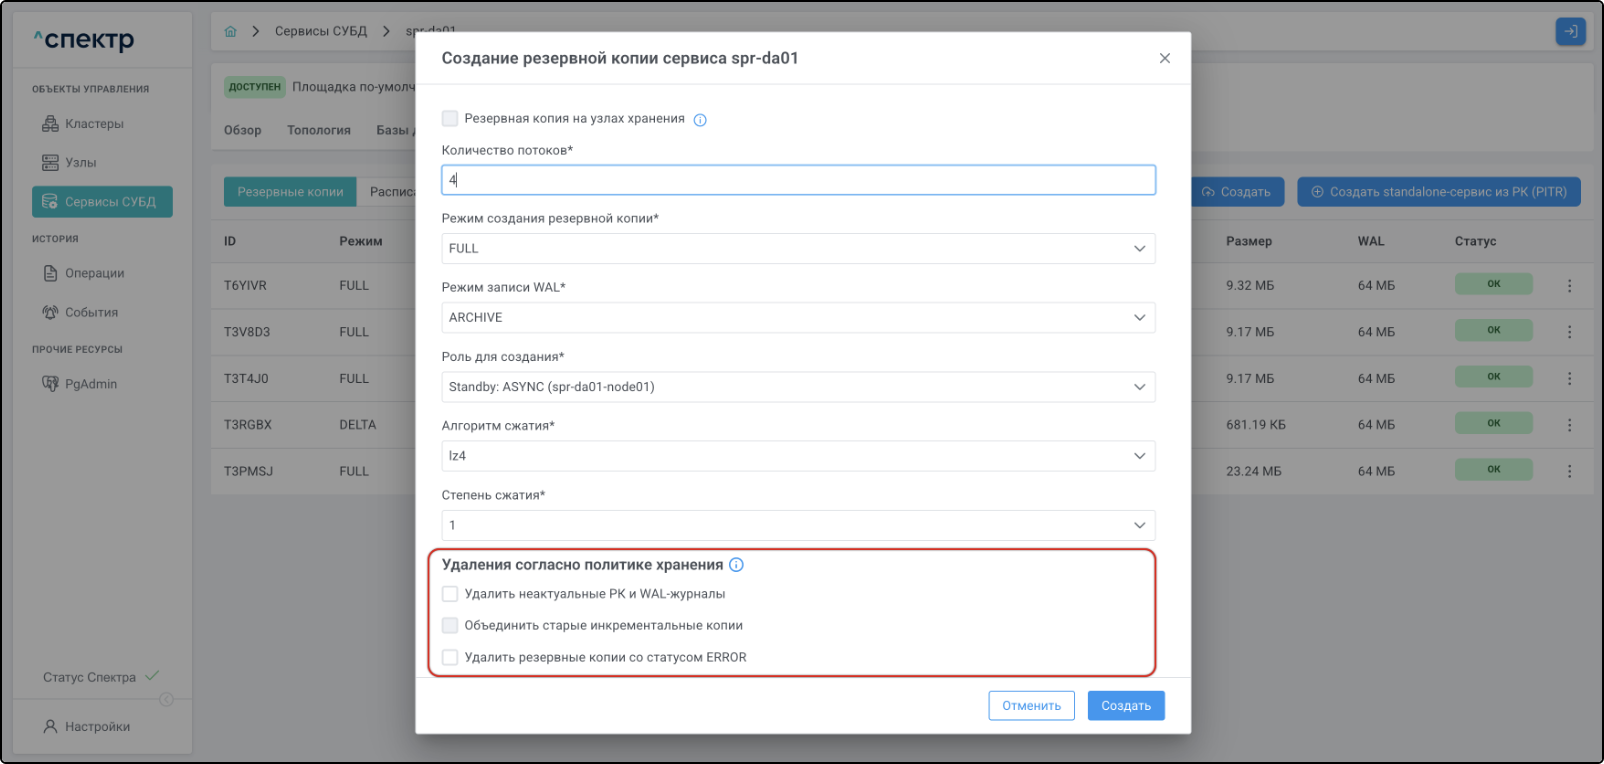This screenshot has width=1604, height=764.
Task: Open the Топология tab
Action: coord(319,130)
